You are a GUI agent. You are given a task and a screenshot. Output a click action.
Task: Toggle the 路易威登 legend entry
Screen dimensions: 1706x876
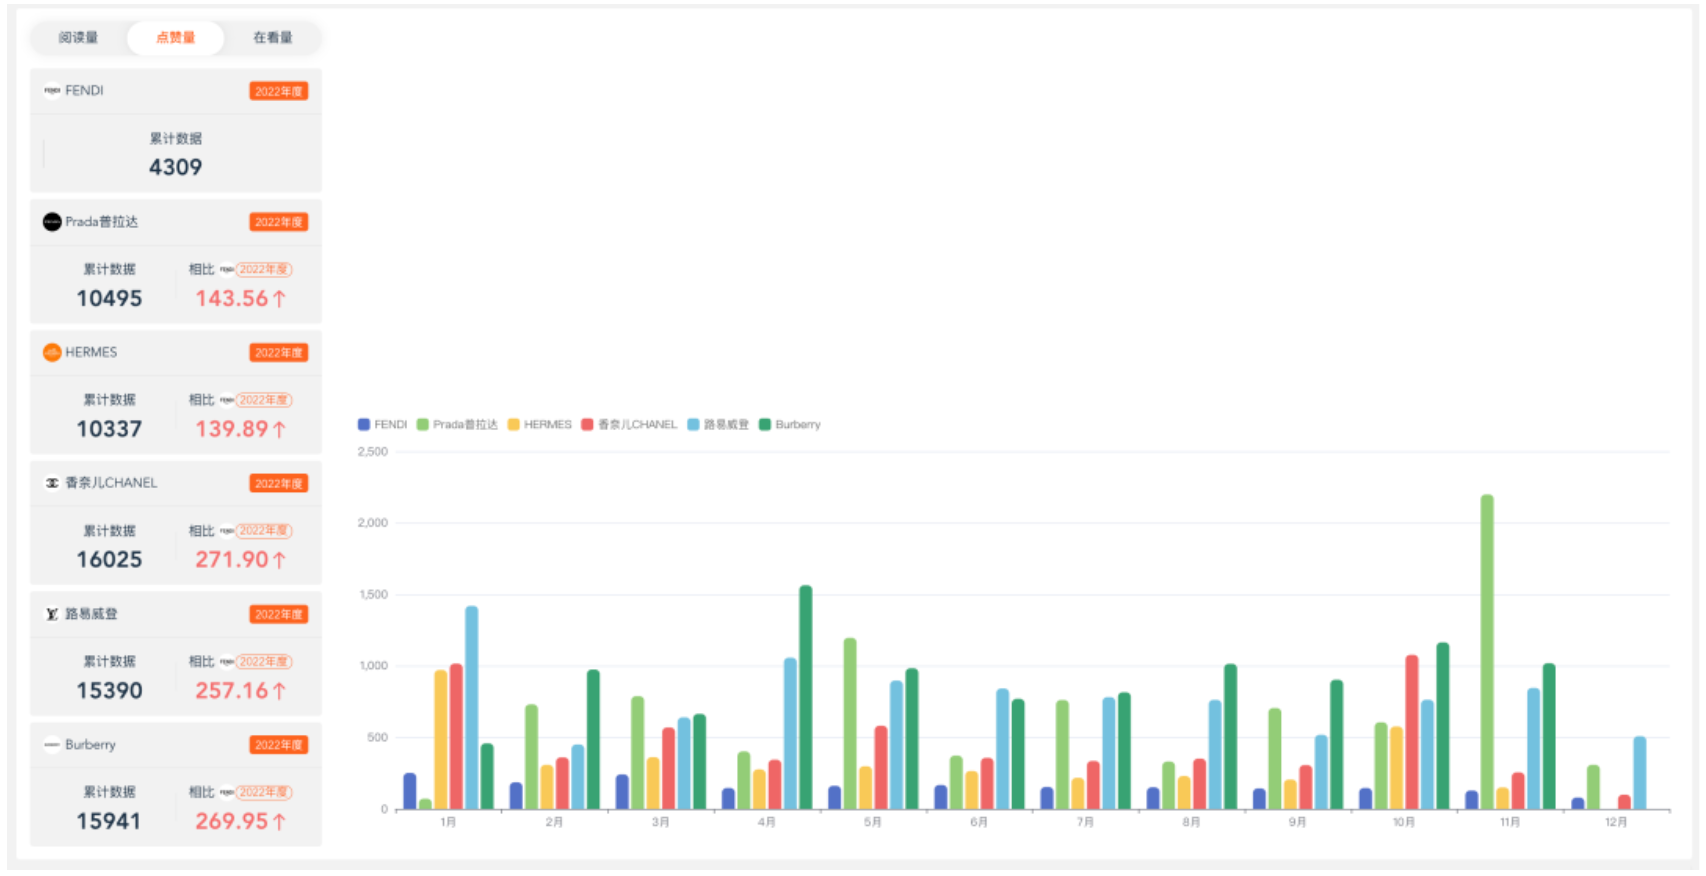[x=718, y=425]
